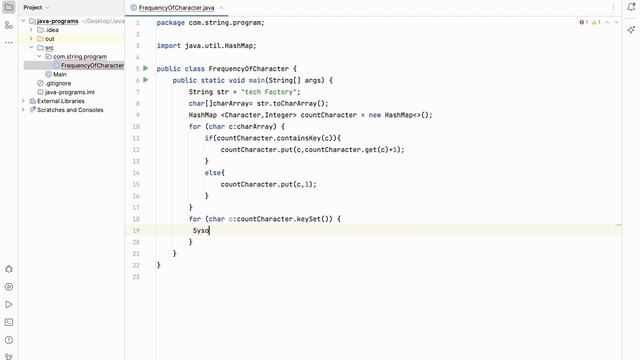Open editor tab options menu
The height and width of the screenshot is (360, 640).
[613, 7]
